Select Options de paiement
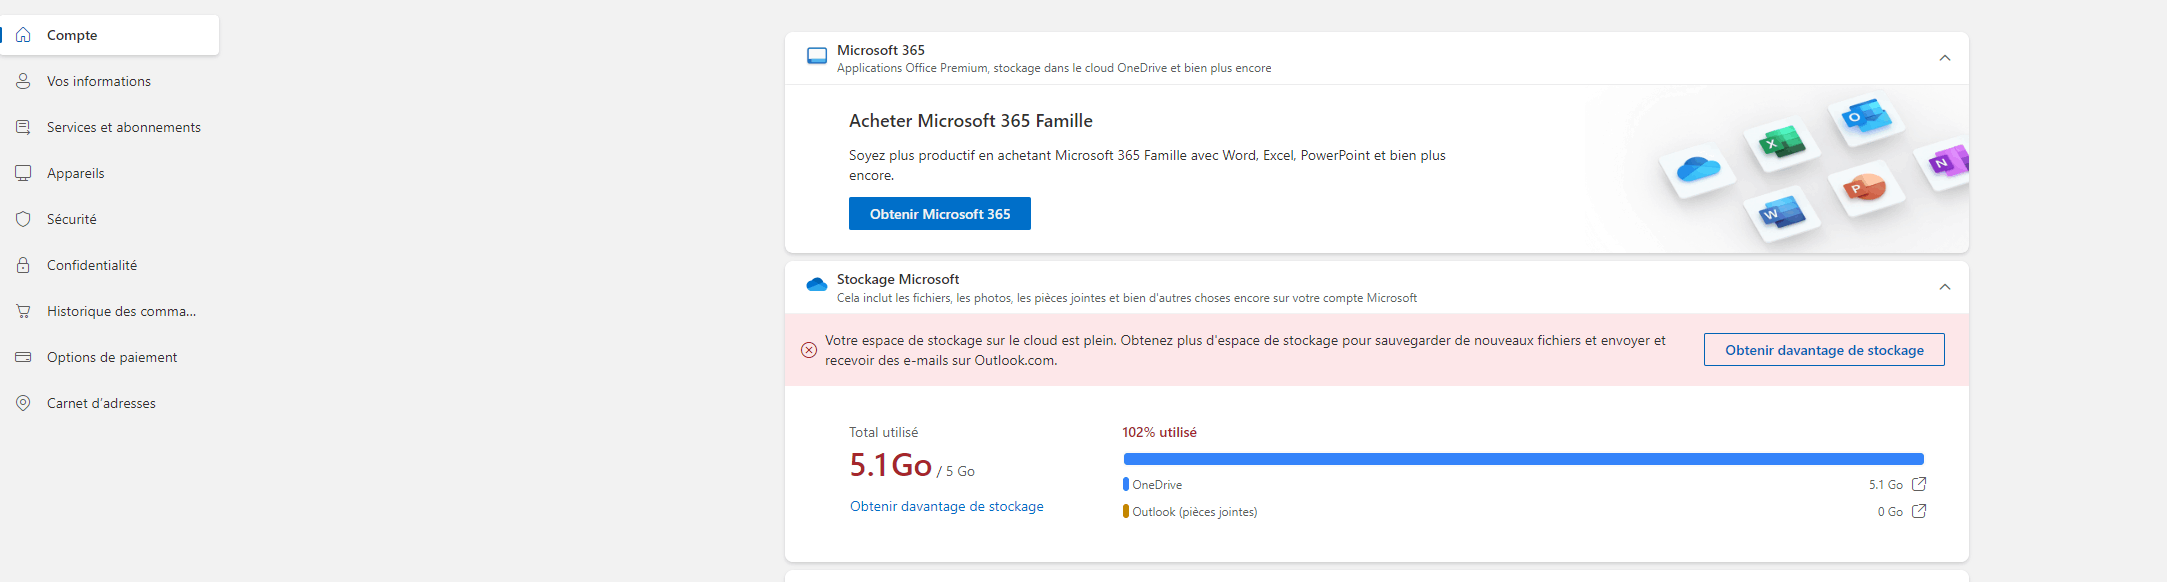2167x582 pixels. point(110,357)
